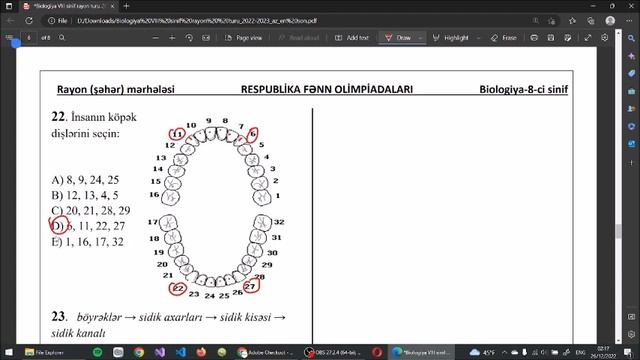Open Edge sidebar Shopping tag icon
This screenshot has width=640, height=360.
(631, 73)
